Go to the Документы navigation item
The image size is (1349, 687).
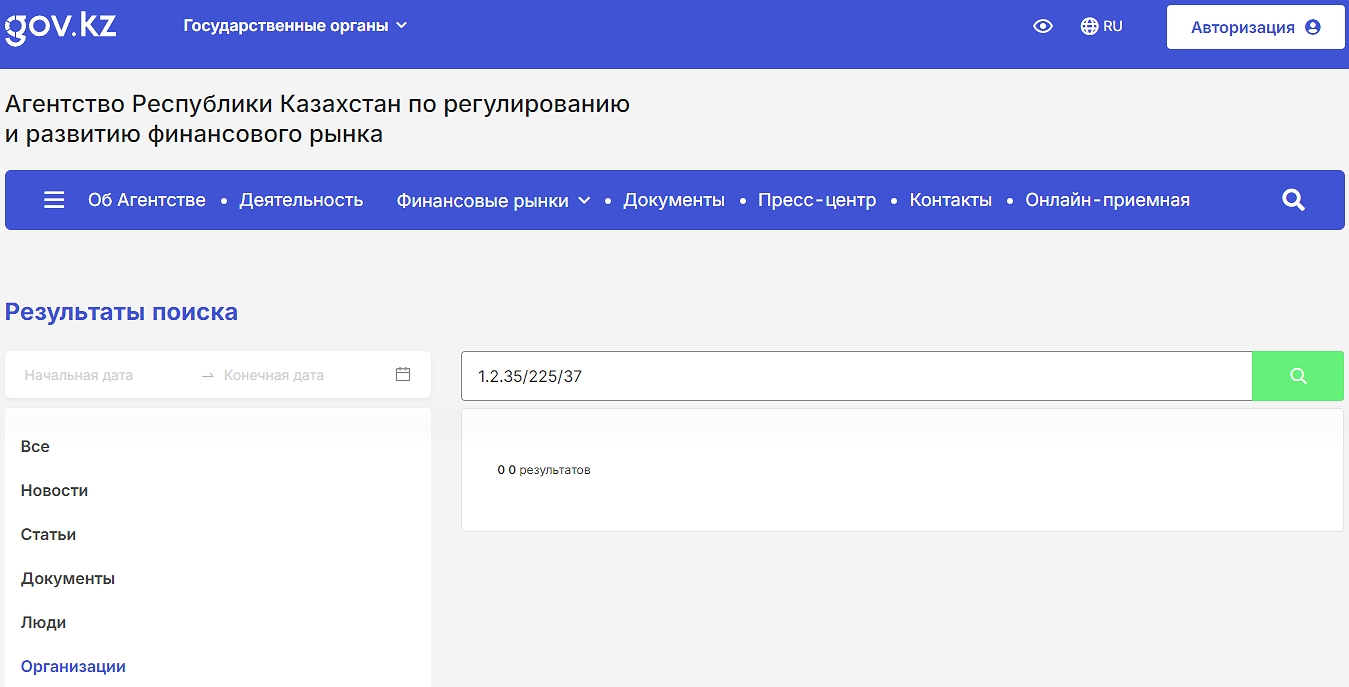[674, 200]
